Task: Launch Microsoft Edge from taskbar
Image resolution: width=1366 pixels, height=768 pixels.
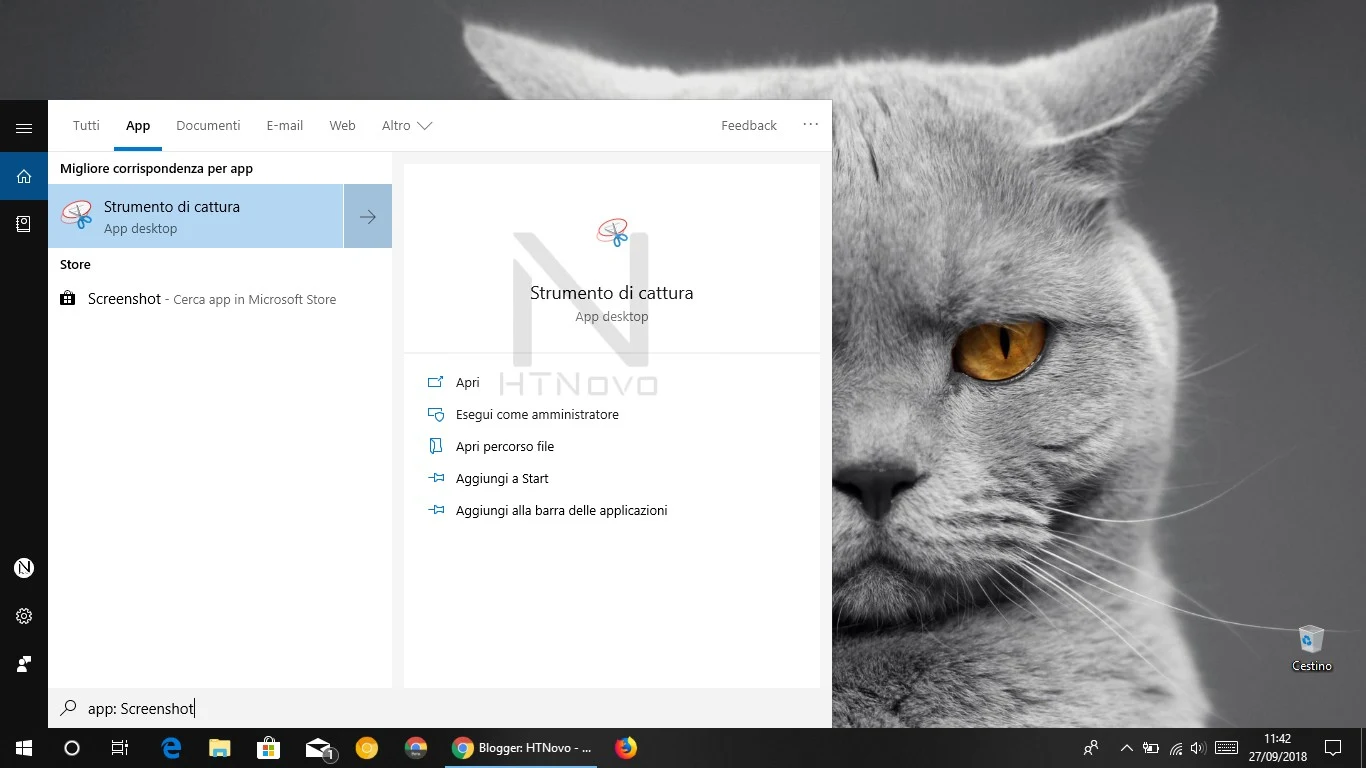Action: pos(171,748)
